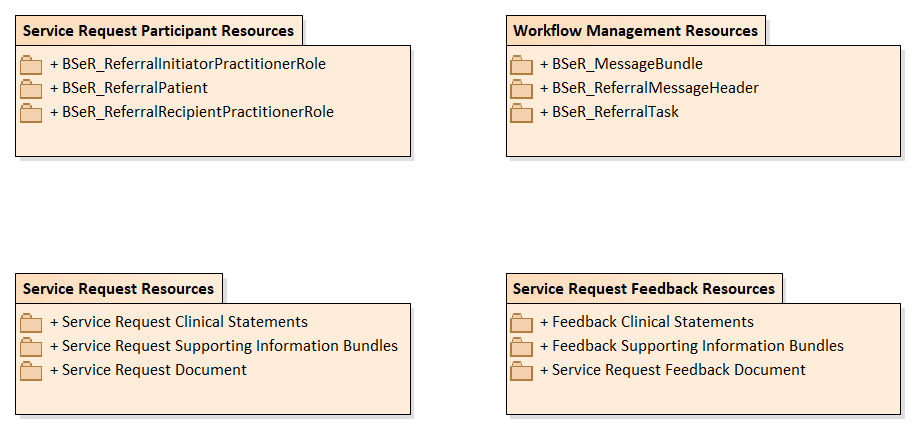Click folder icon beside Feedback Clinical Statements
This screenshot has height=429, width=915.
point(522,323)
